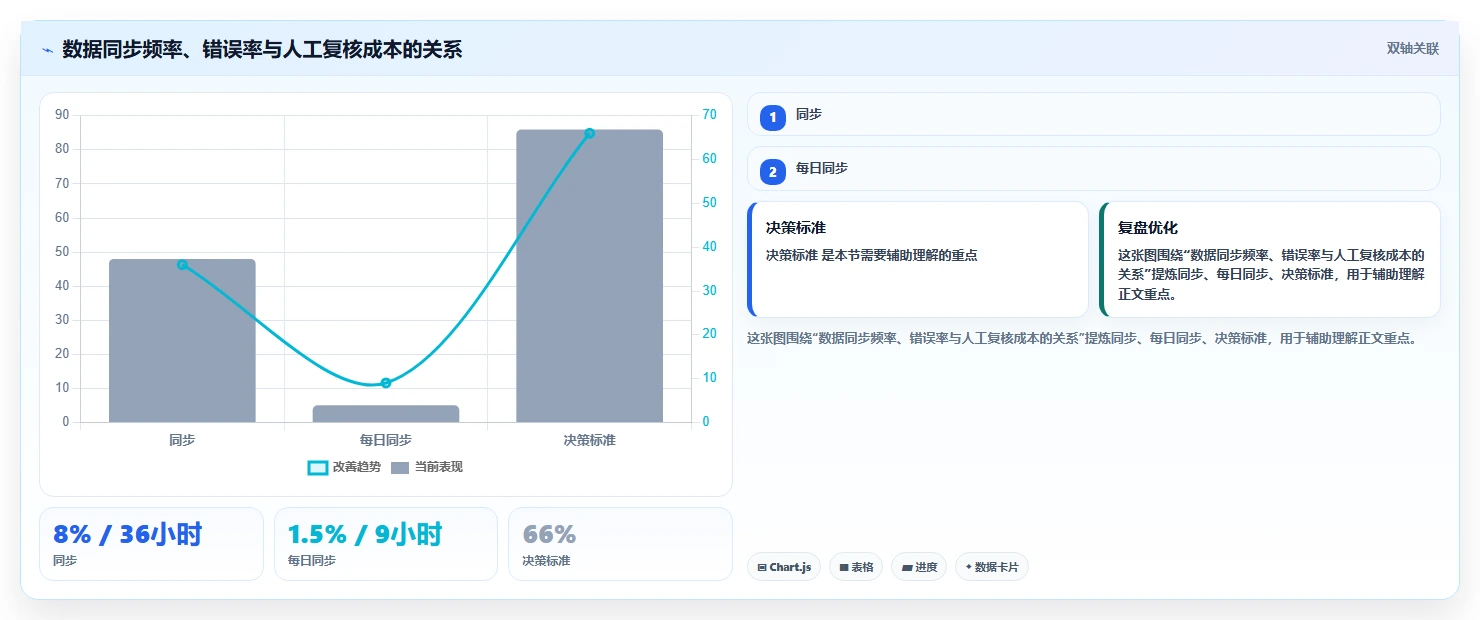The image size is (1480, 620).
Task: Click the 决策标准 x-axis label
Action: pos(589,440)
